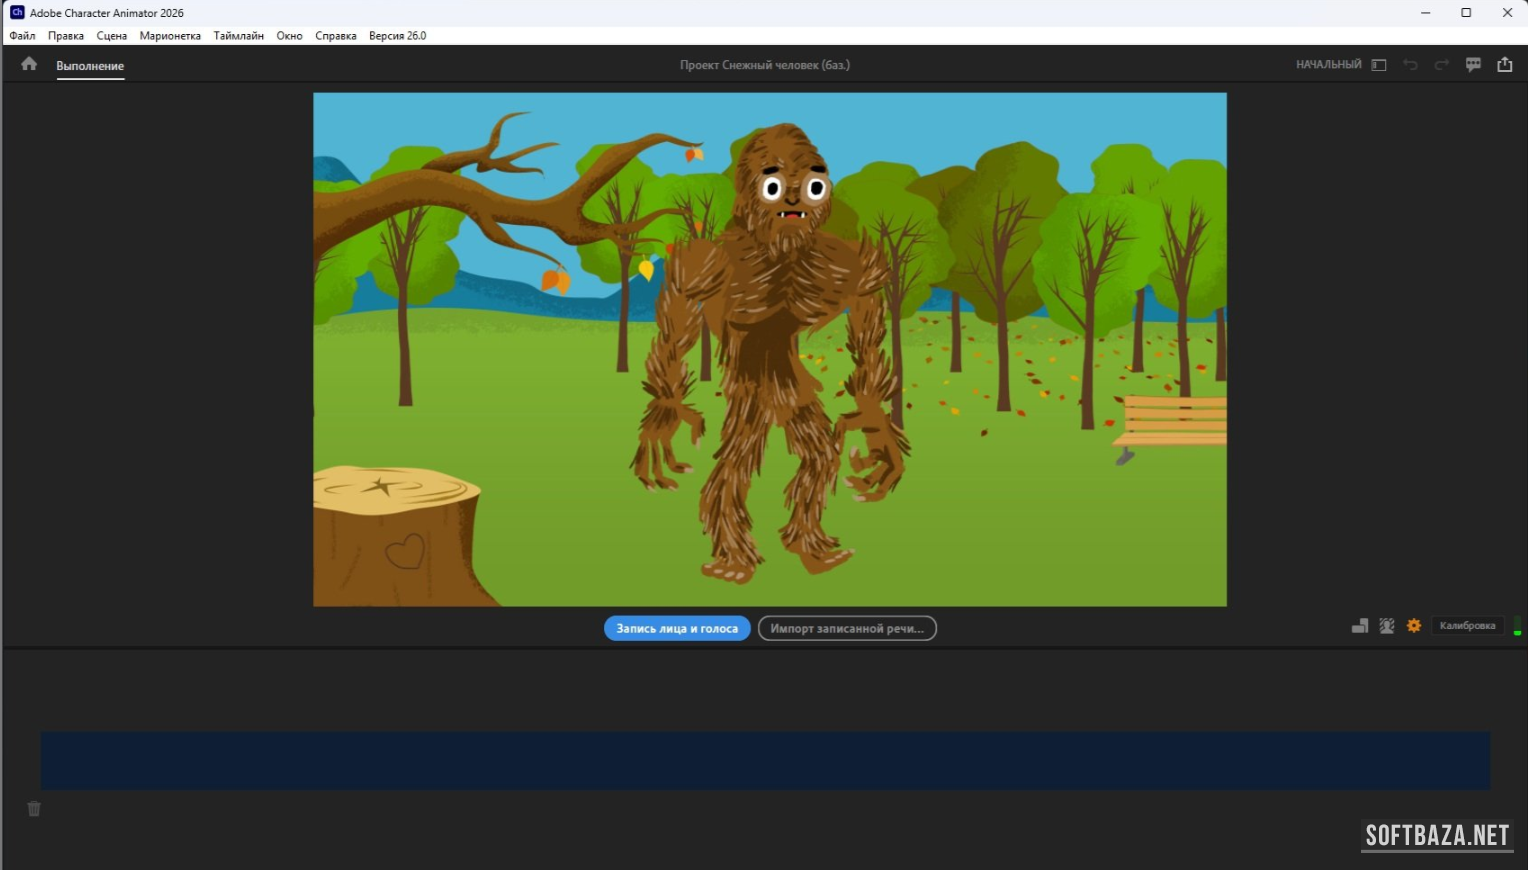Switch to the Выполнение tab
Viewport: 1528px width, 870px height.
pos(90,66)
